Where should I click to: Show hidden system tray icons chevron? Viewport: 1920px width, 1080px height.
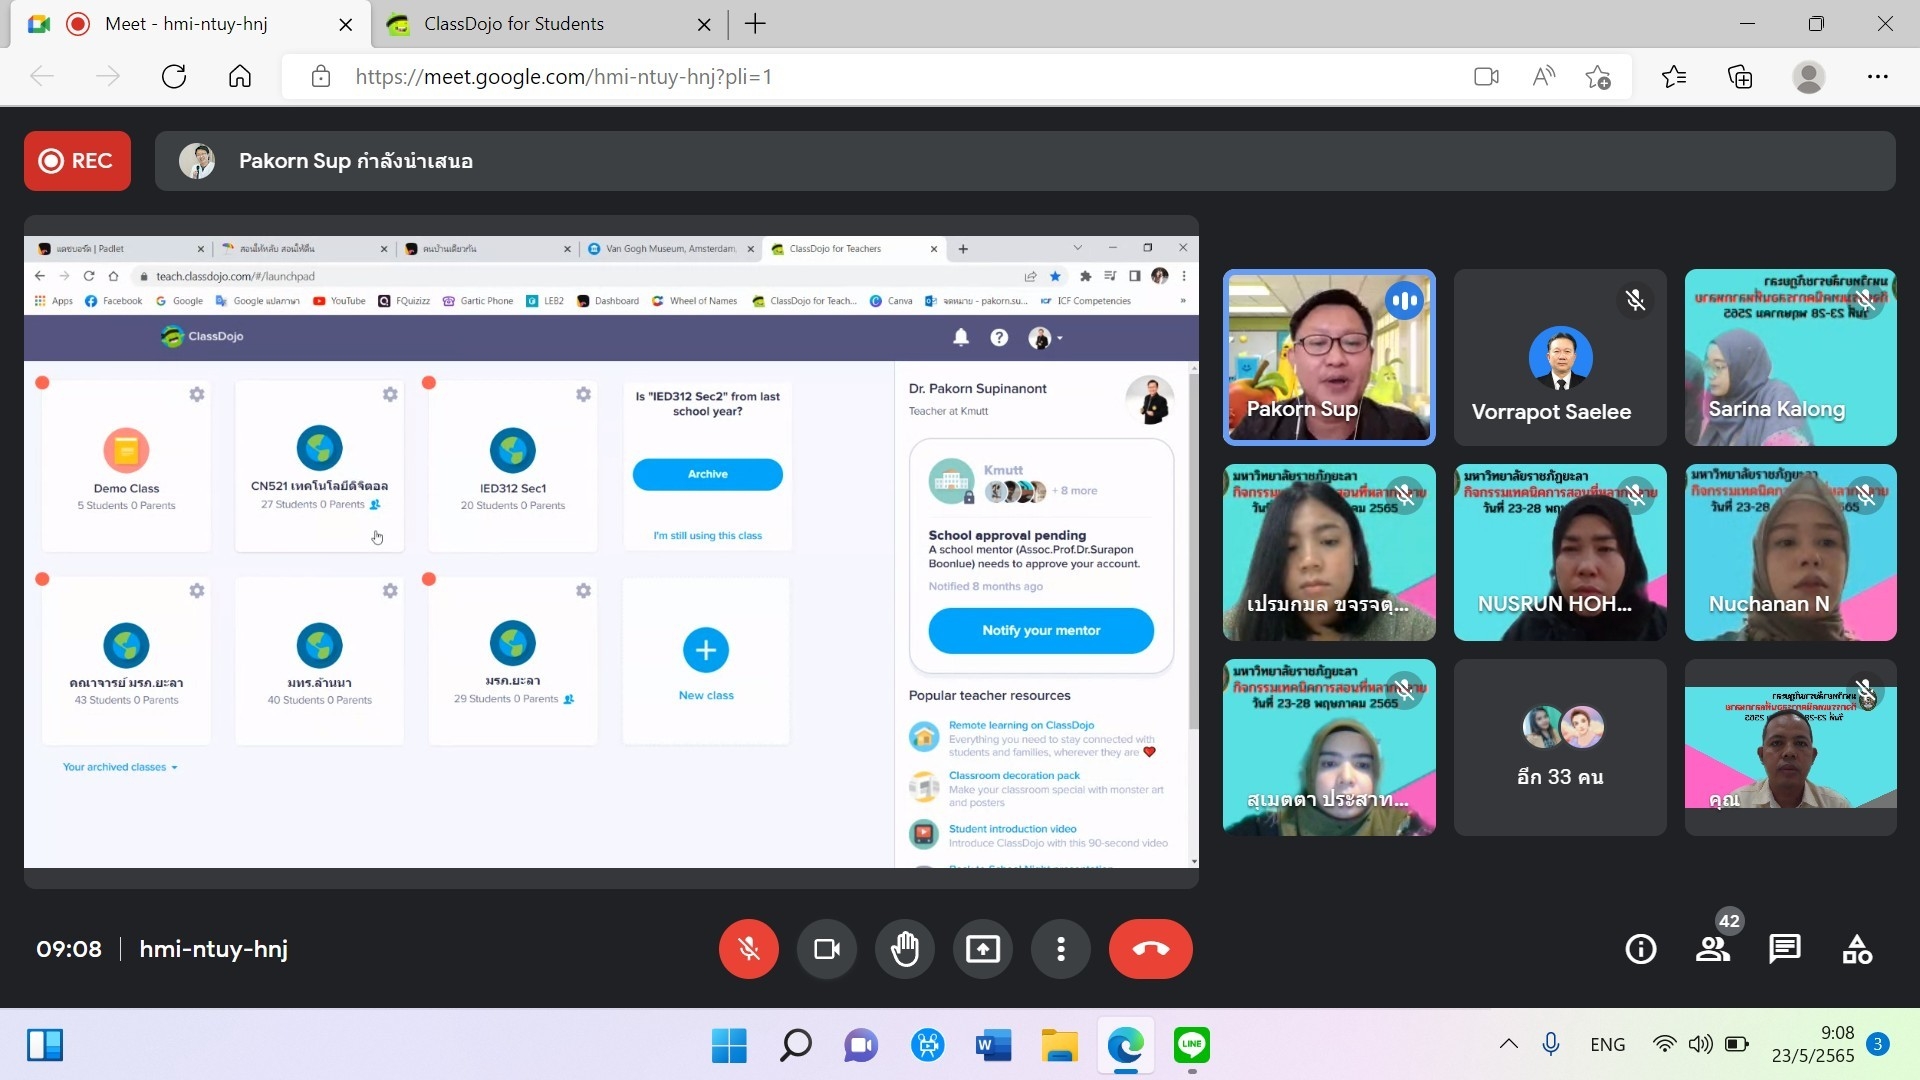tap(1508, 1044)
